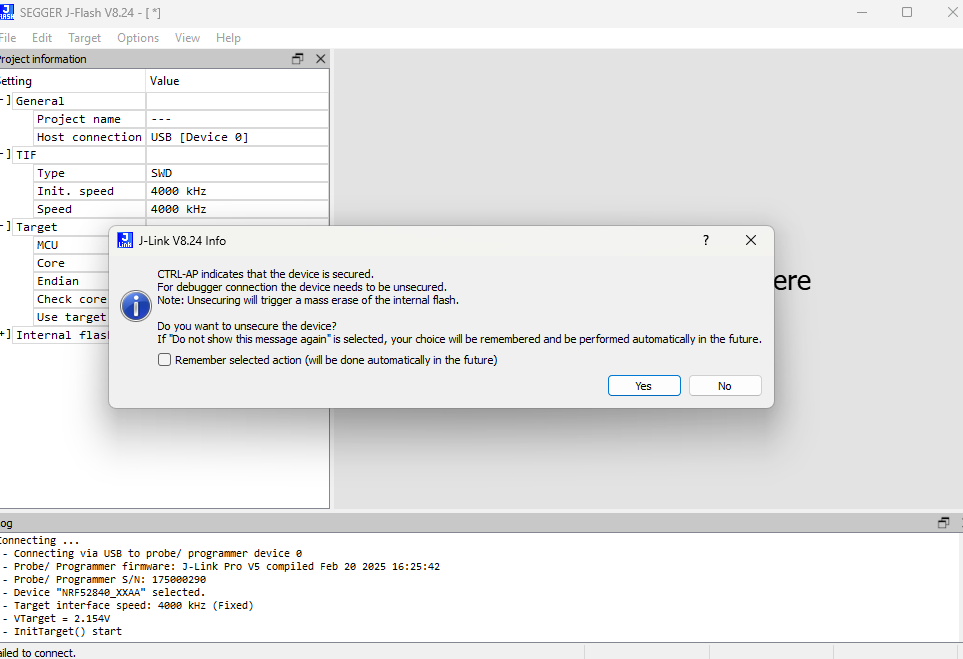Maximize the J-Flash window
The height and width of the screenshot is (659, 963).
906,12
